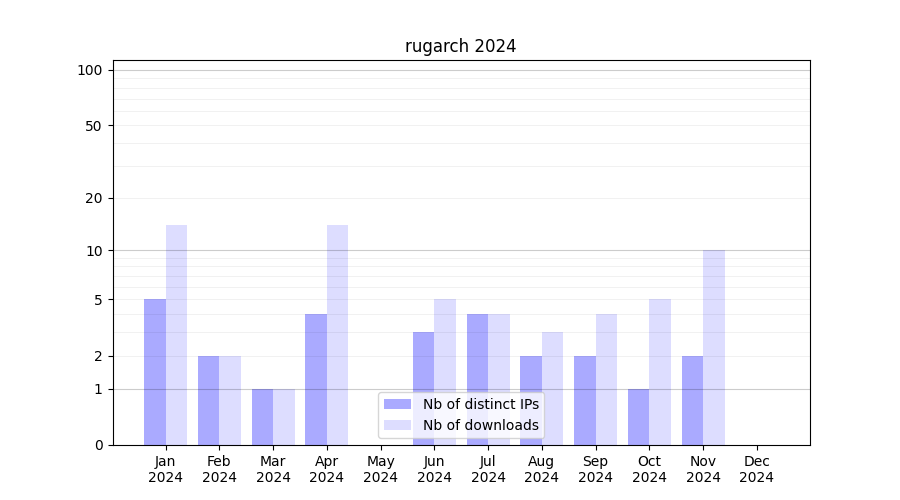The width and height of the screenshot is (900, 500).
Task: Click the 'Dec 2024' x-axis label
Action: pos(757,469)
